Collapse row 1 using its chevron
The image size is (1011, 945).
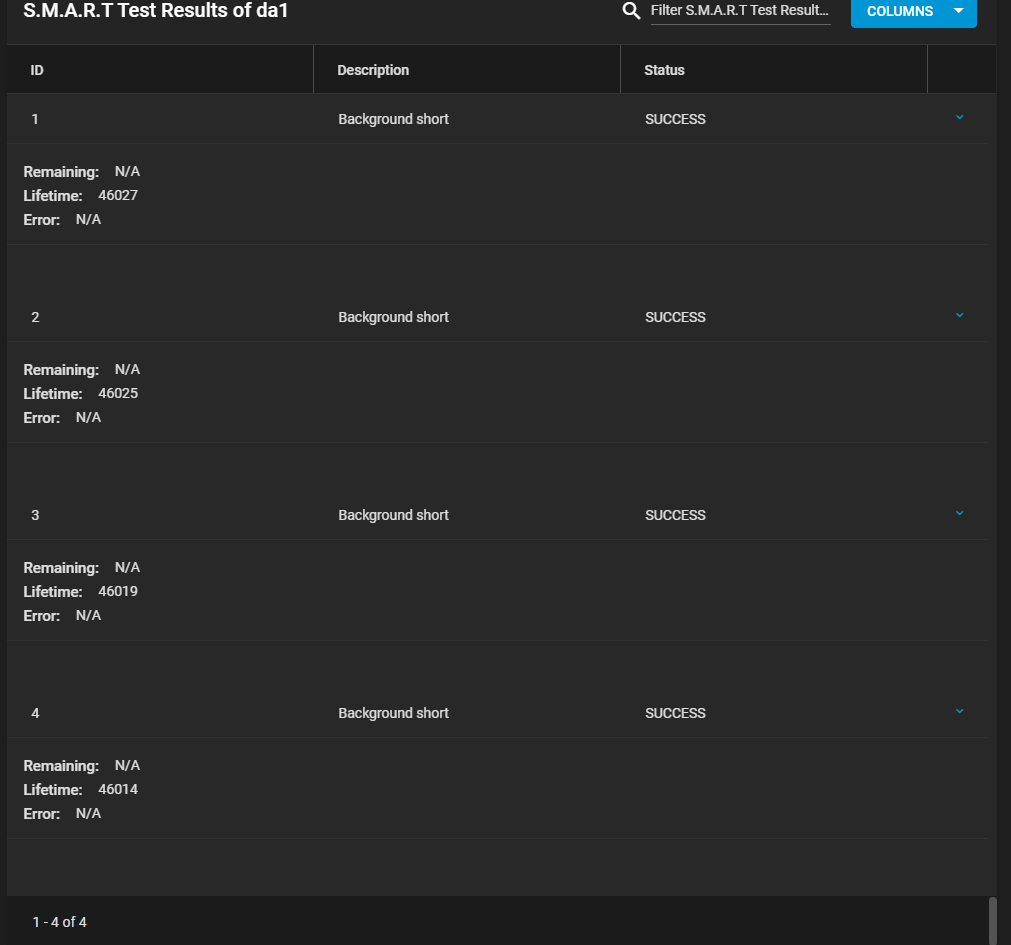point(959,118)
